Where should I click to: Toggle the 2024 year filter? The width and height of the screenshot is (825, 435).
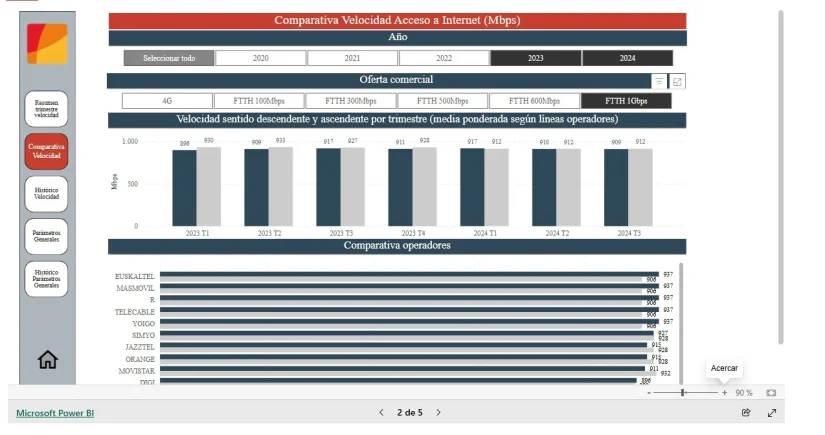click(x=627, y=58)
